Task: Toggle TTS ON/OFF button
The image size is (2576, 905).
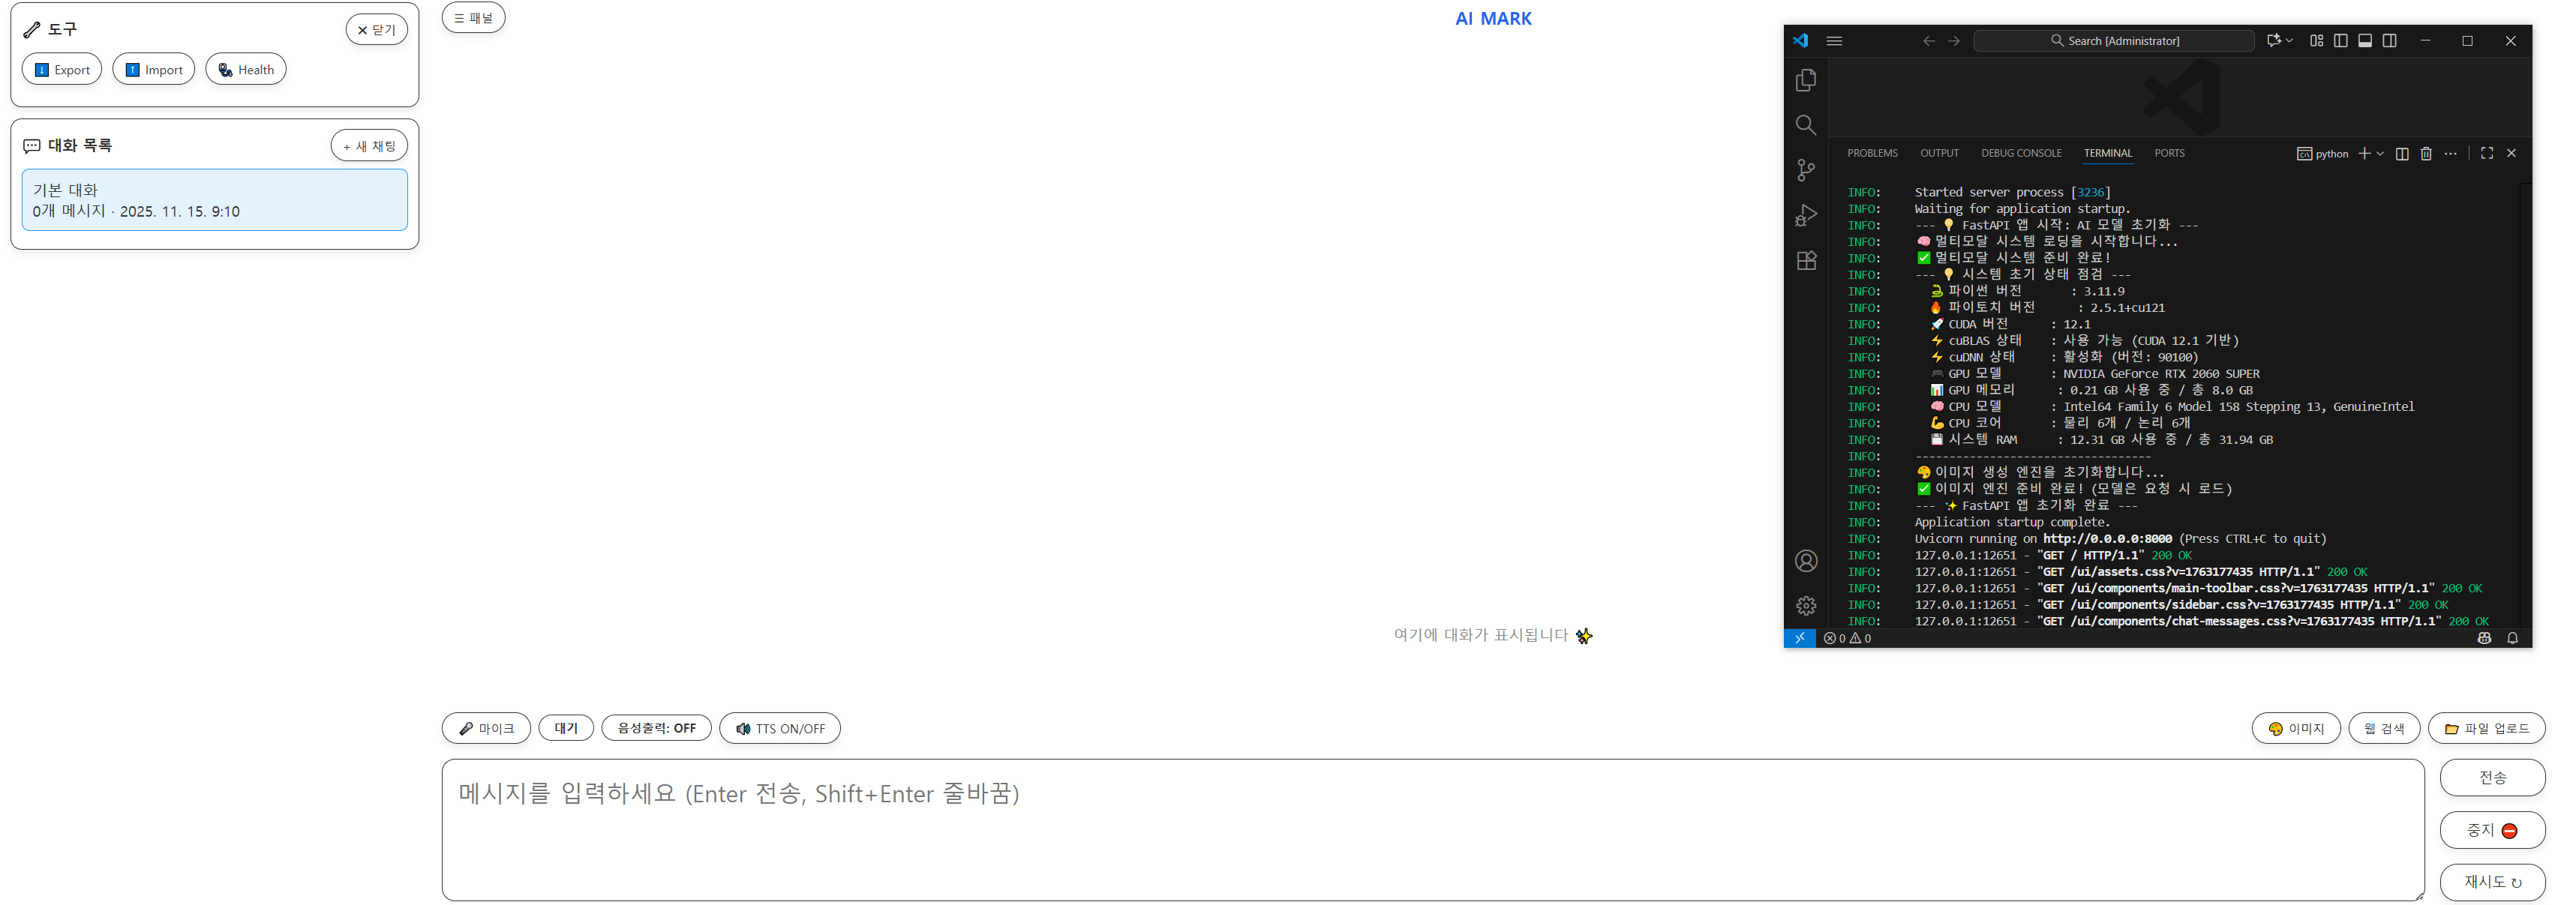Action: point(780,728)
